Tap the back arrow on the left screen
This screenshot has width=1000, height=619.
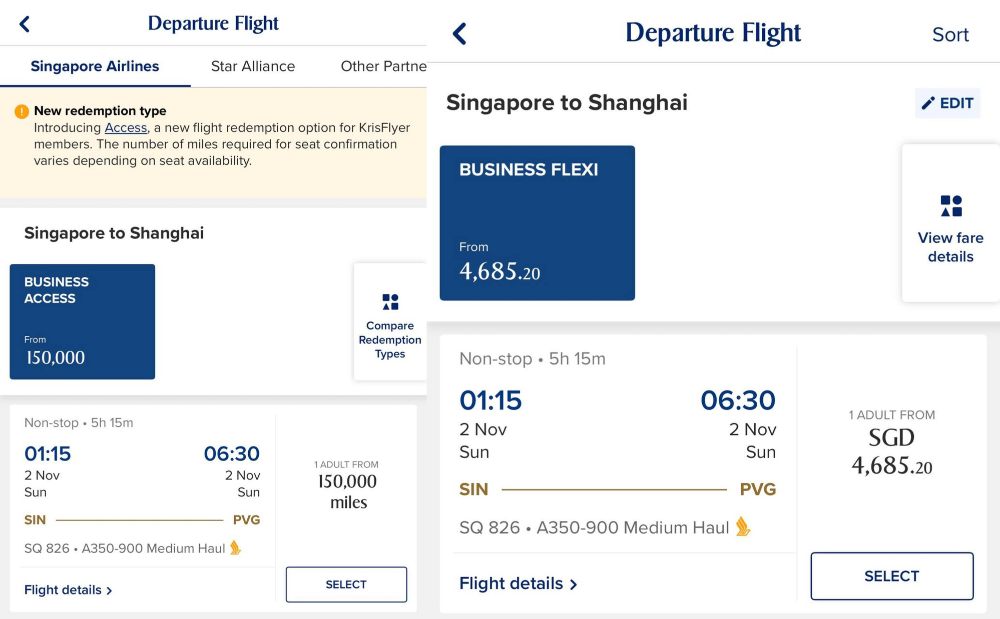pyautogui.click(x=25, y=24)
